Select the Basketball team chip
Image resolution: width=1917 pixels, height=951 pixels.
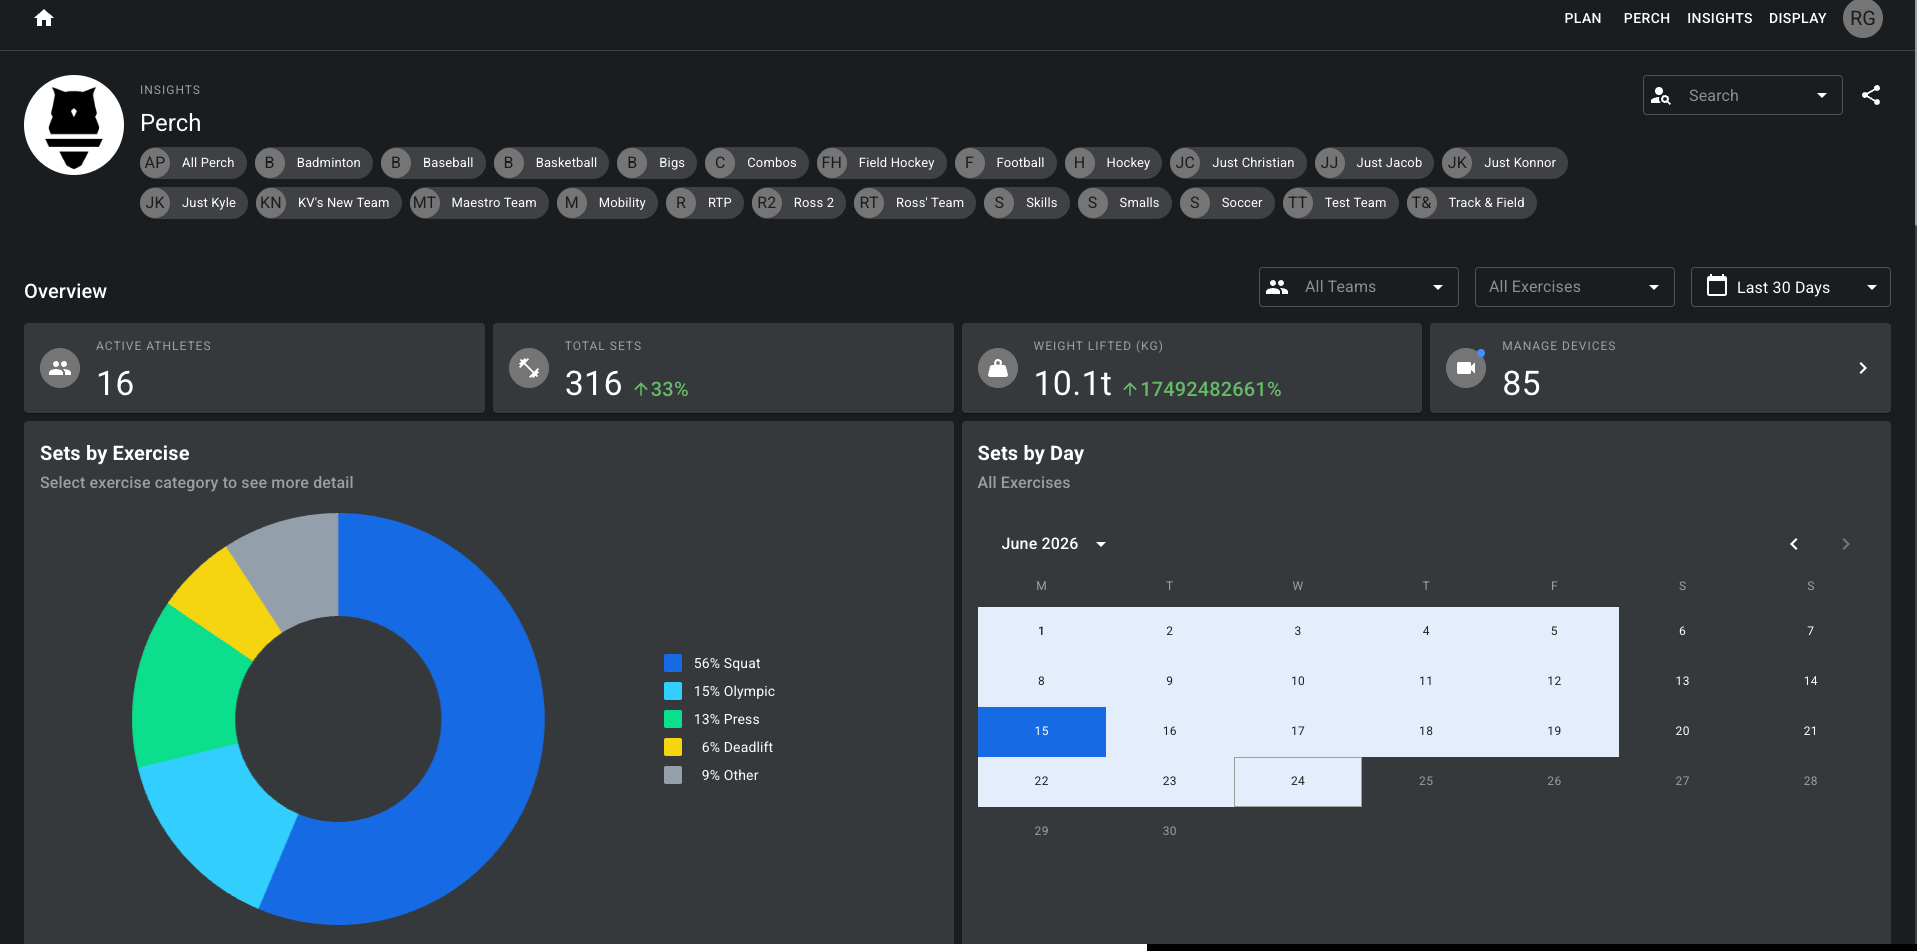coord(551,163)
